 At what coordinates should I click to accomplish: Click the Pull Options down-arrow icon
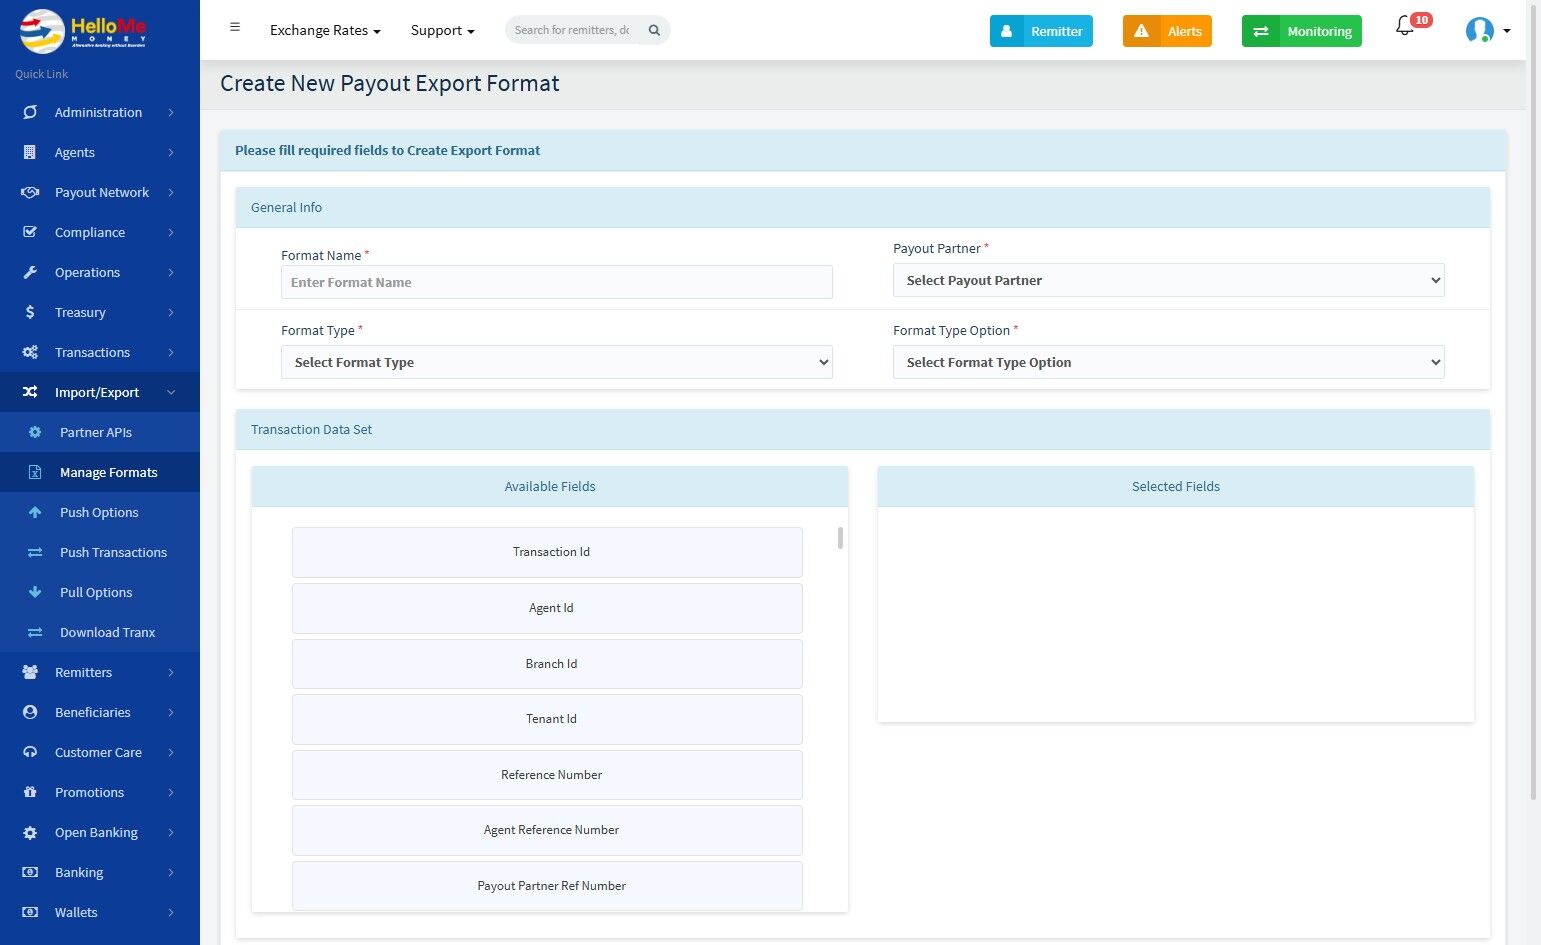[35, 592]
